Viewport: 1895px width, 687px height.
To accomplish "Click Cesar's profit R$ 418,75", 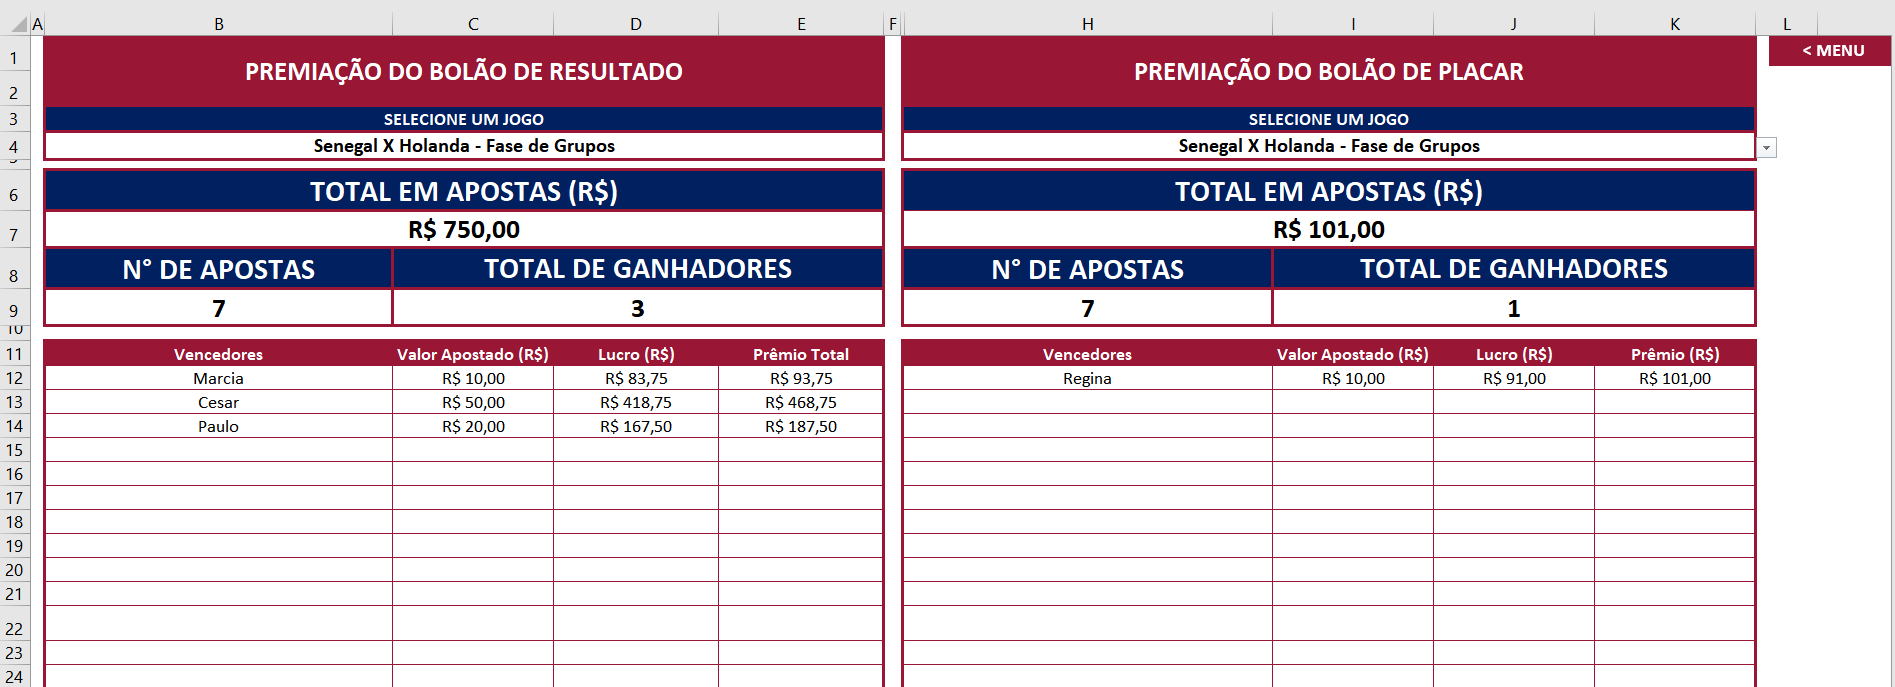I will click(x=636, y=403).
